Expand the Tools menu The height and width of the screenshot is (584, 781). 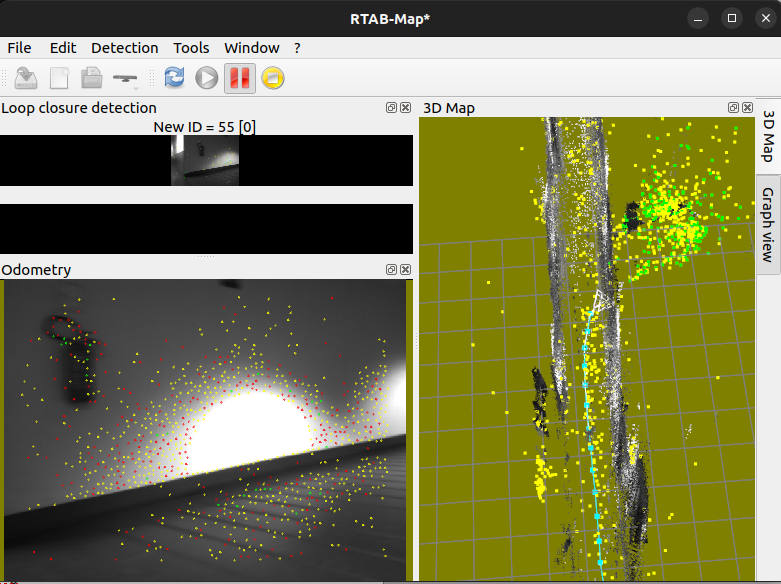[x=191, y=48]
